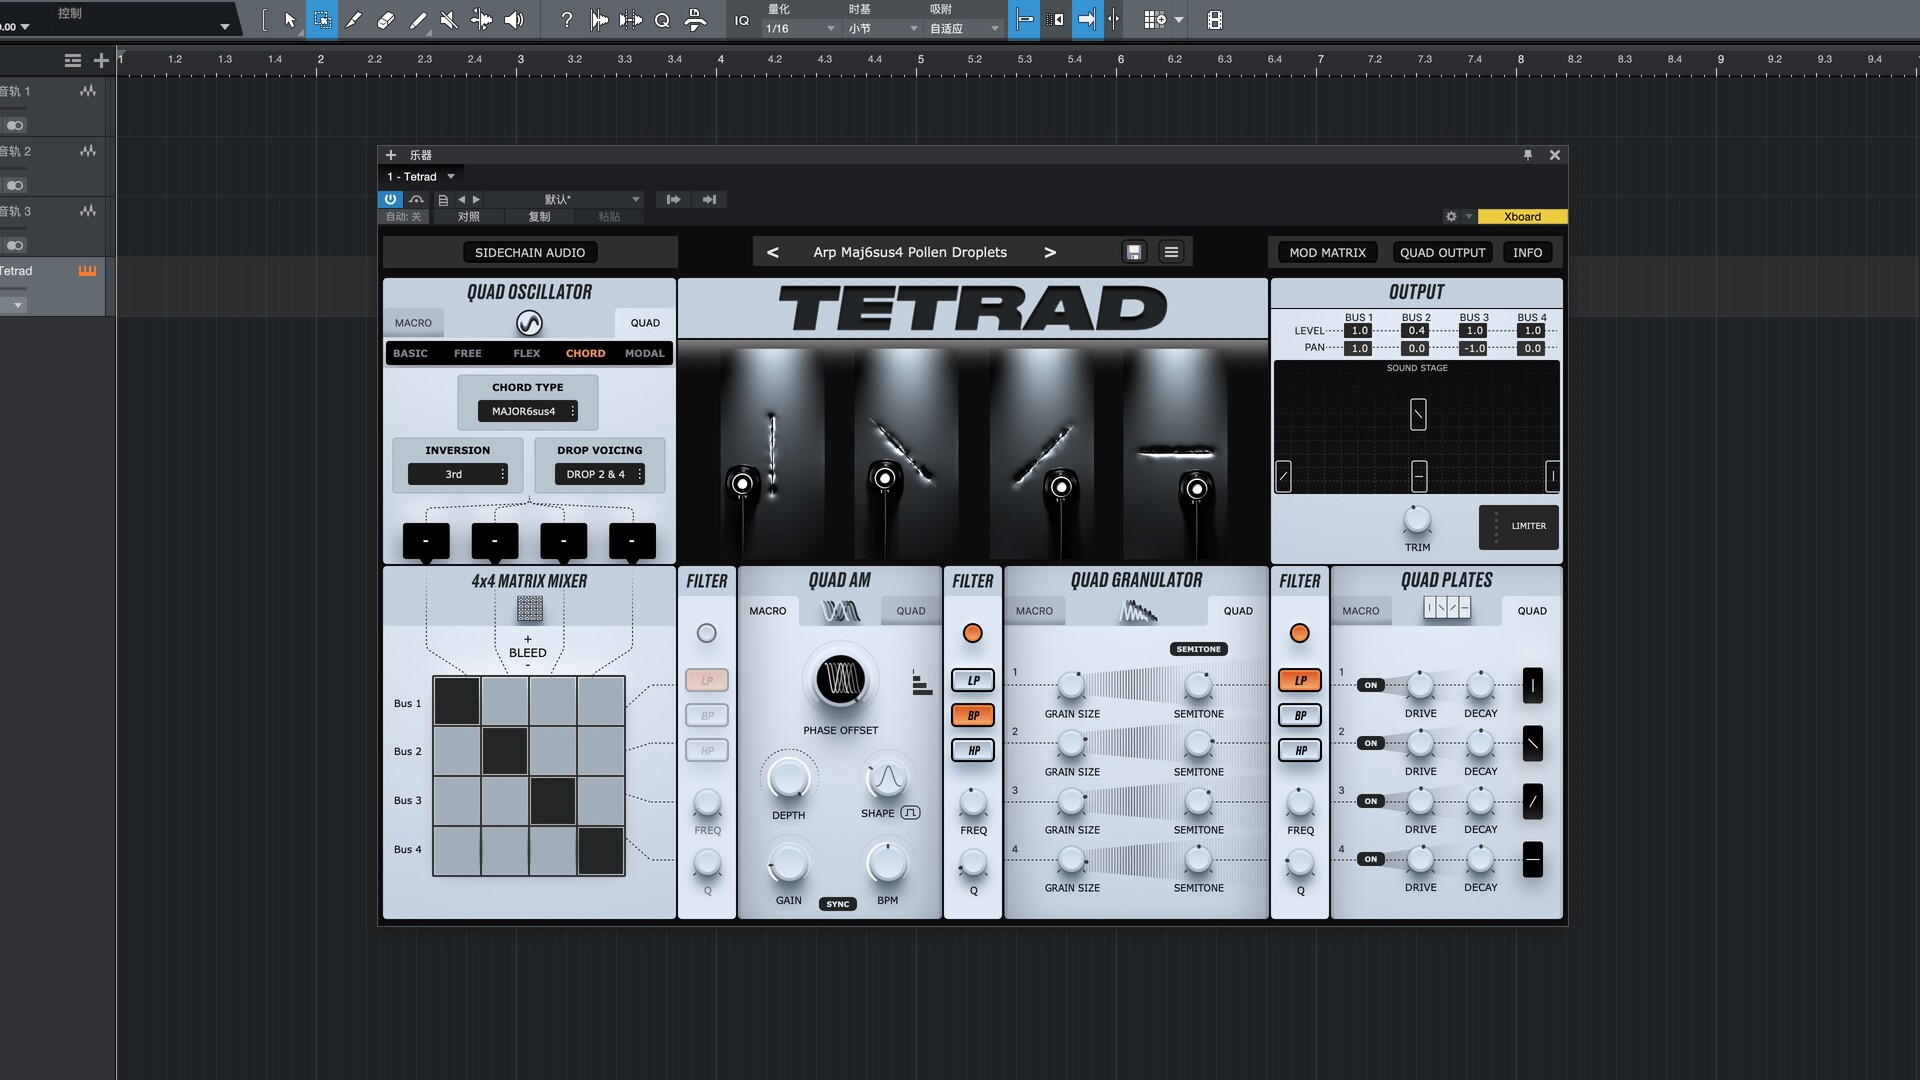The image size is (1920, 1080).
Task: Click Bus 1 level value field
Action: pos(1359,331)
